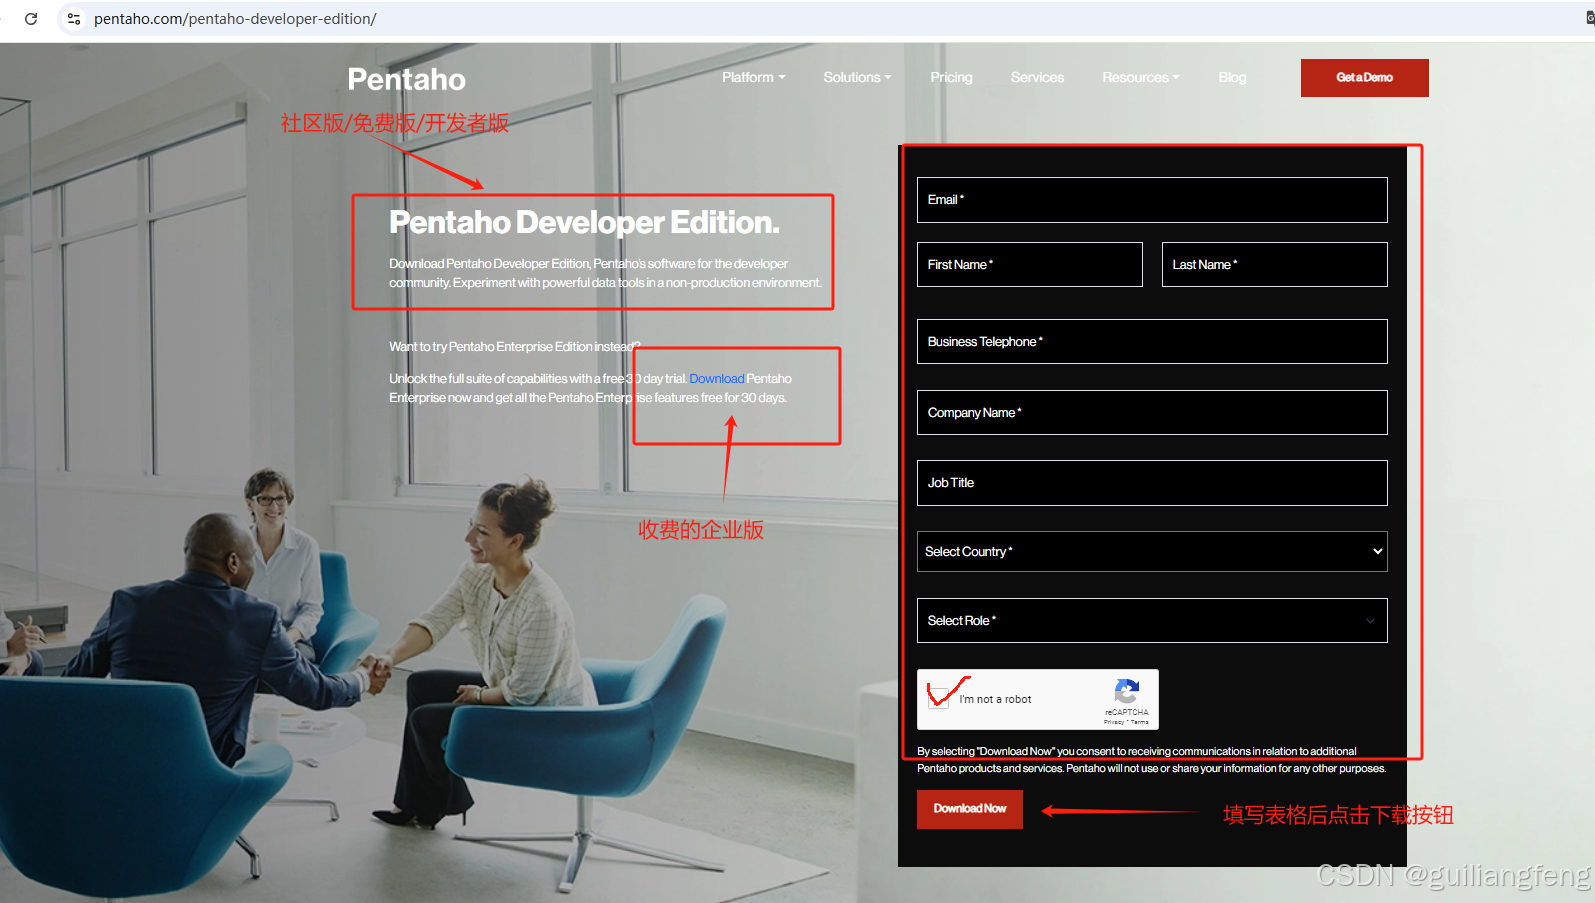Open the reCAPTCHA Privacy link
The width and height of the screenshot is (1595, 903).
pyautogui.click(x=1113, y=722)
